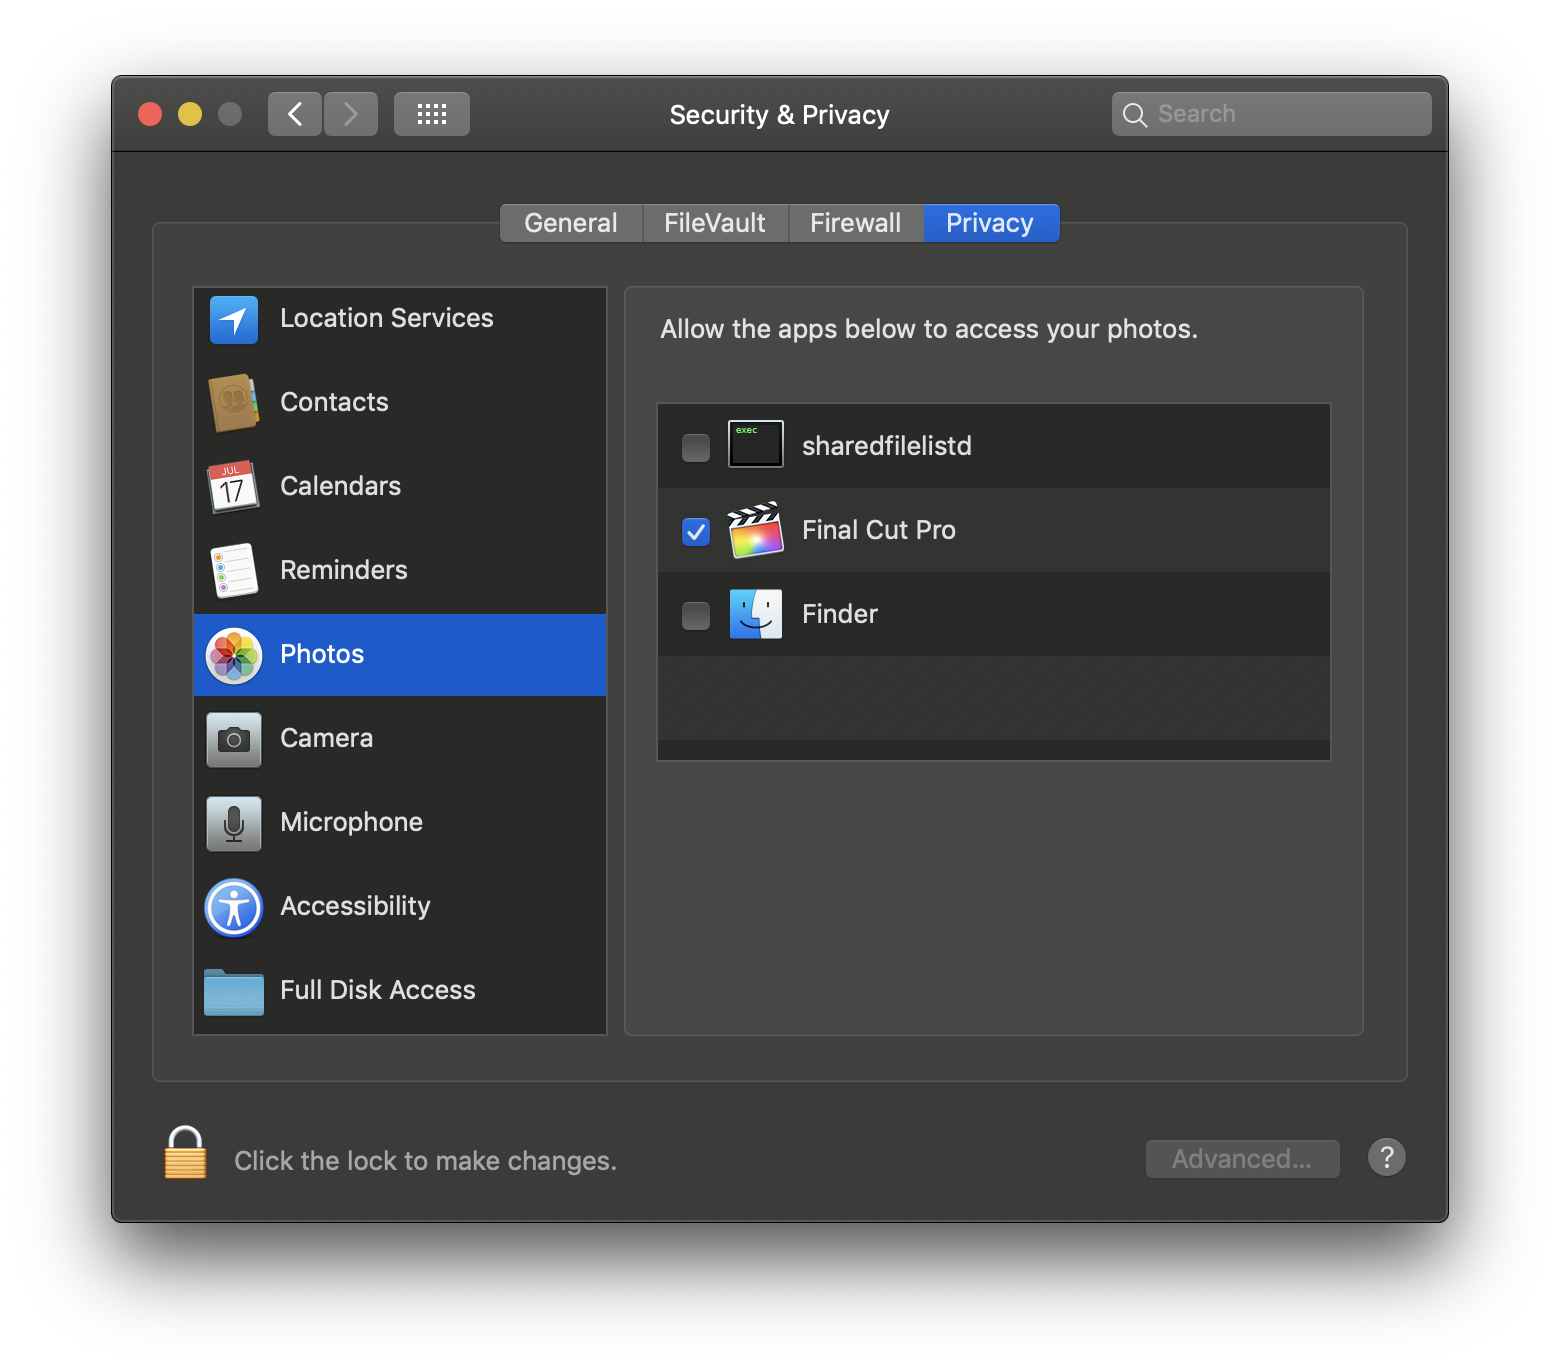This screenshot has height=1370, width=1560.
Task: Click the Contacts address book icon
Action: [234, 403]
